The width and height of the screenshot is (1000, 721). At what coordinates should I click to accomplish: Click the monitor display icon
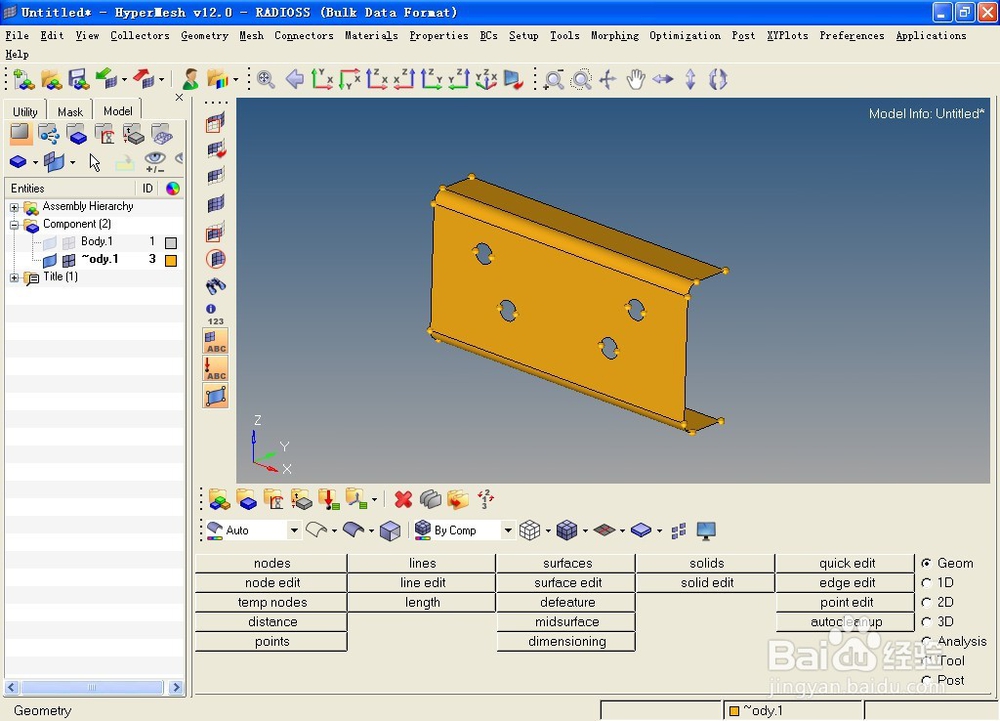point(706,530)
